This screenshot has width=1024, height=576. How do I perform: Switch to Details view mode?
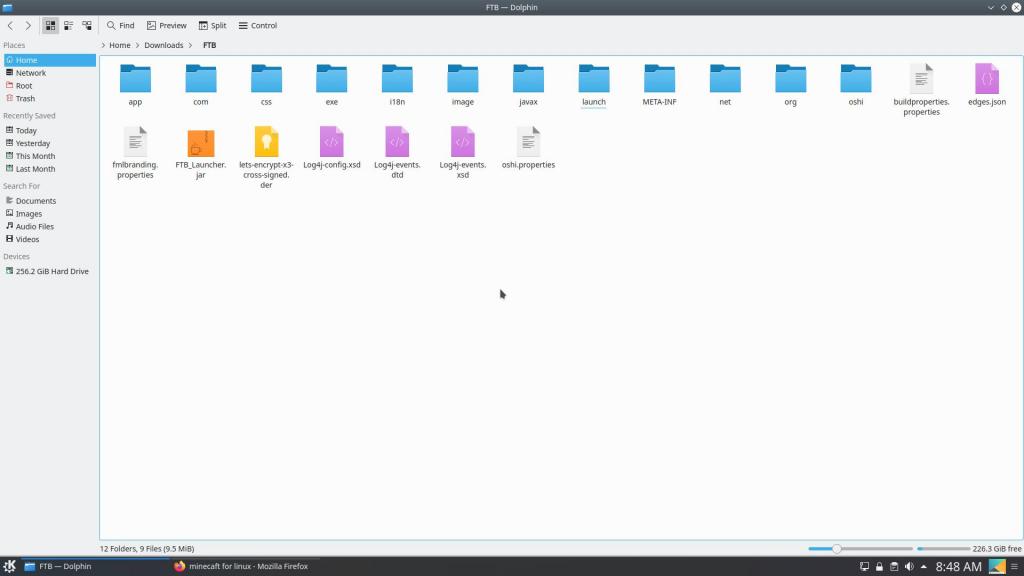click(x=87, y=25)
